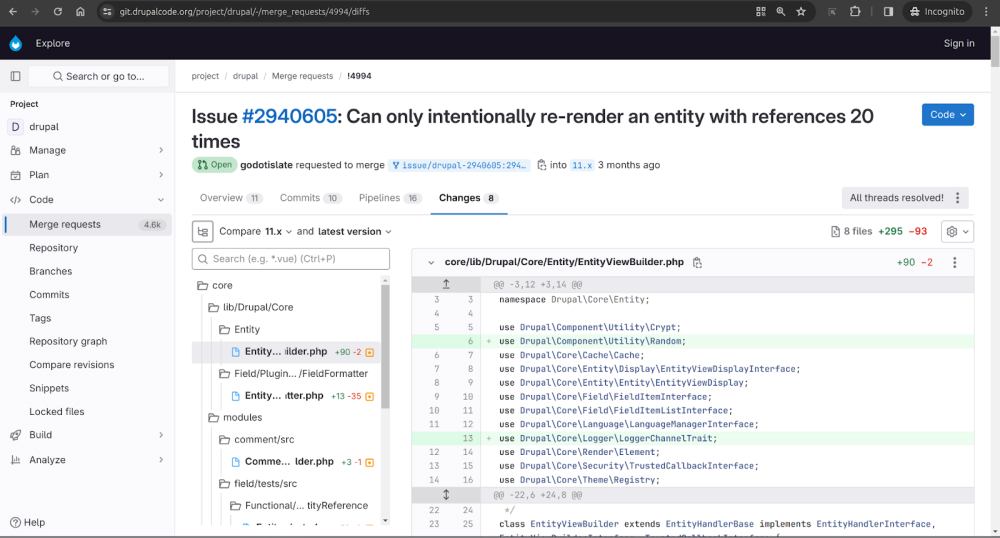Bookmark this page with the star icon
The image size is (1000, 538).
click(x=801, y=11)
